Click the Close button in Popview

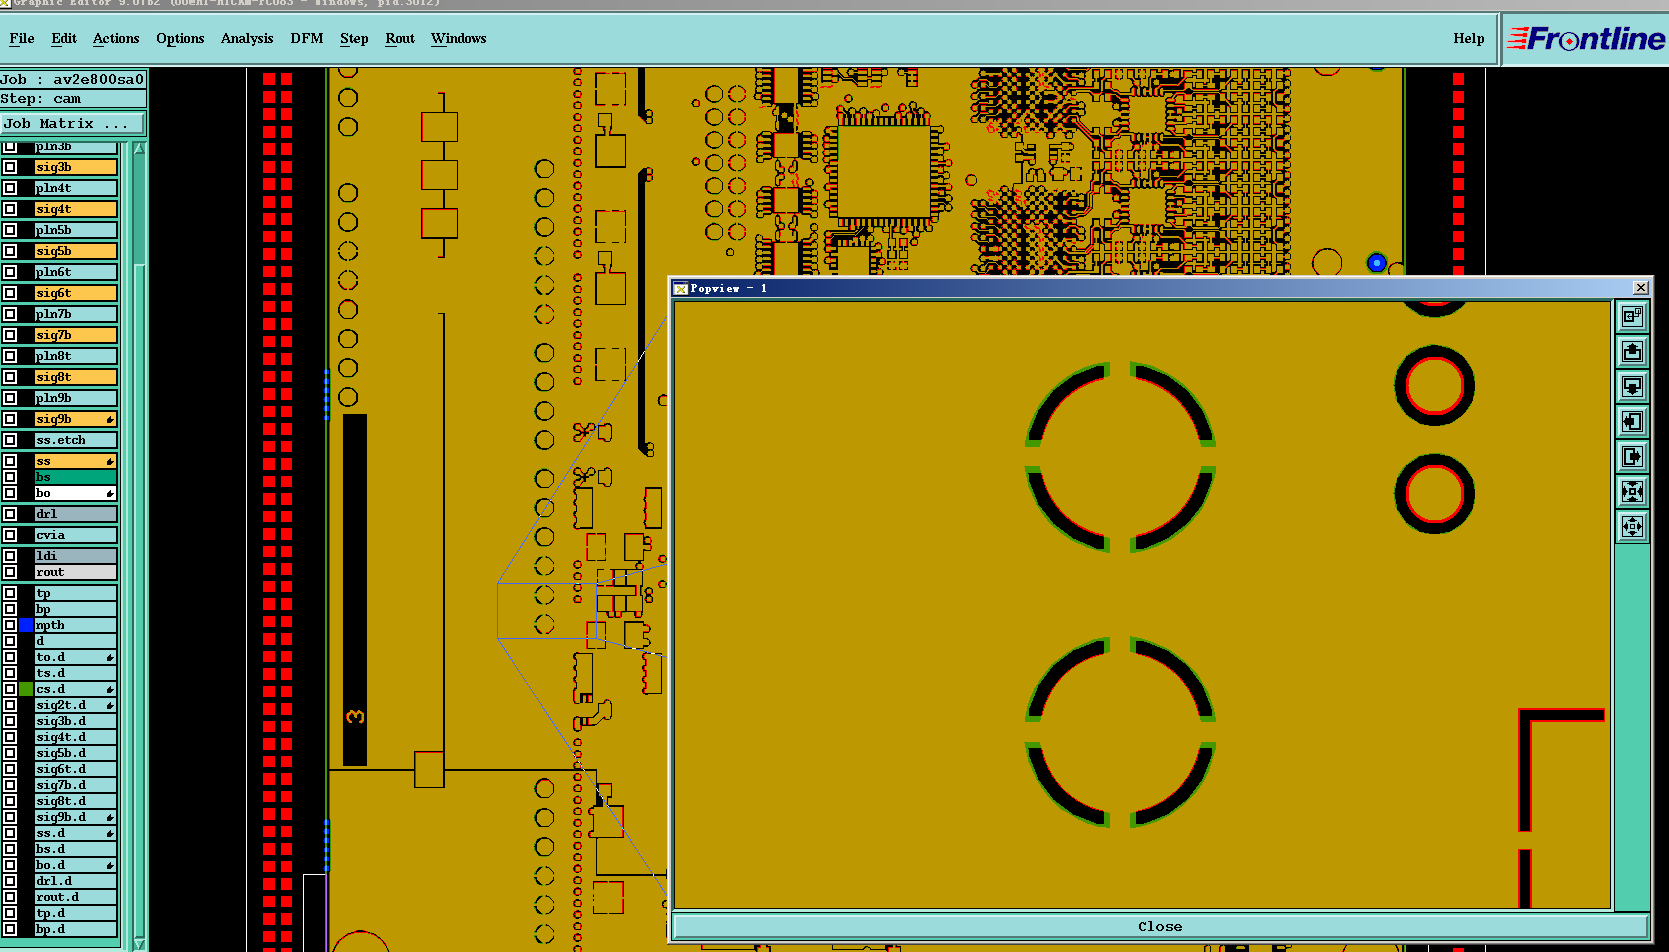[x=1160, y=927]
